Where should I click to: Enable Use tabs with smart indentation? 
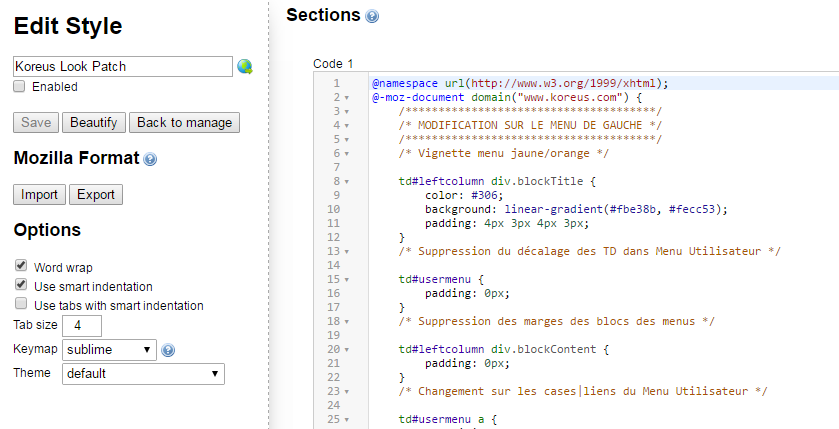pyautogui.click(x=21, y=305)
